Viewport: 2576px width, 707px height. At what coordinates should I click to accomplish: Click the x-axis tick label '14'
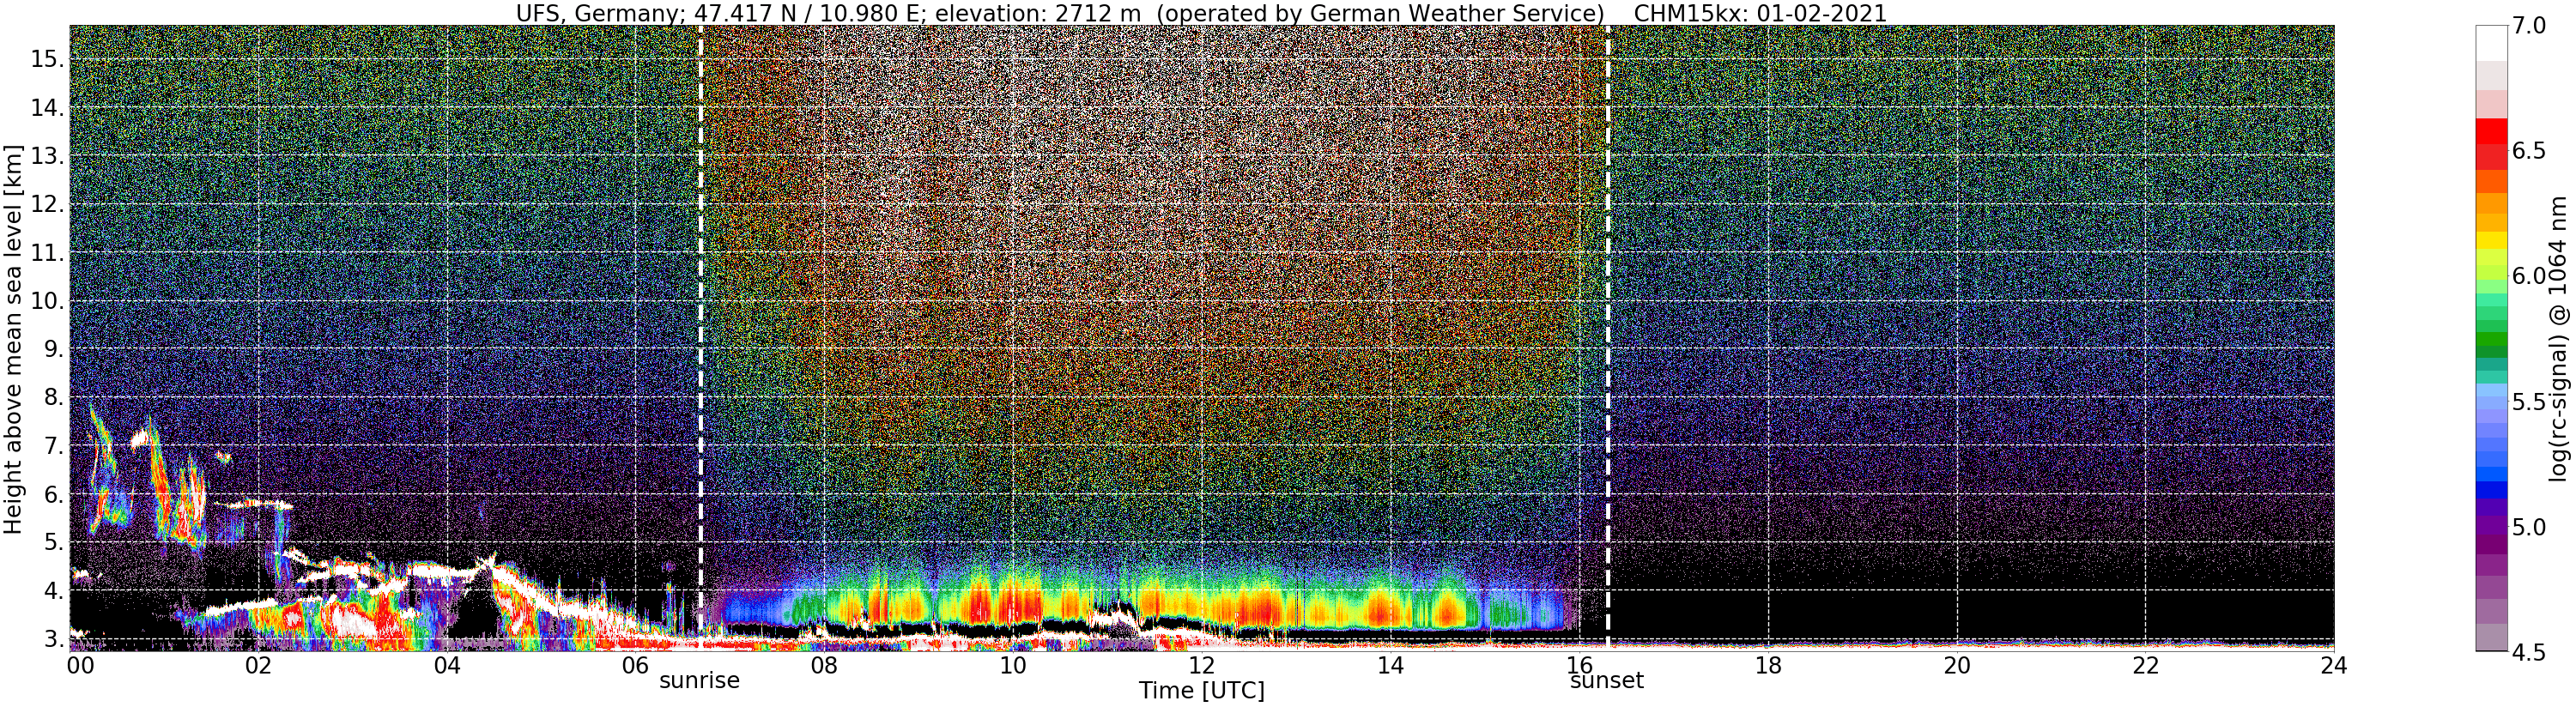tap(1390, 665)
